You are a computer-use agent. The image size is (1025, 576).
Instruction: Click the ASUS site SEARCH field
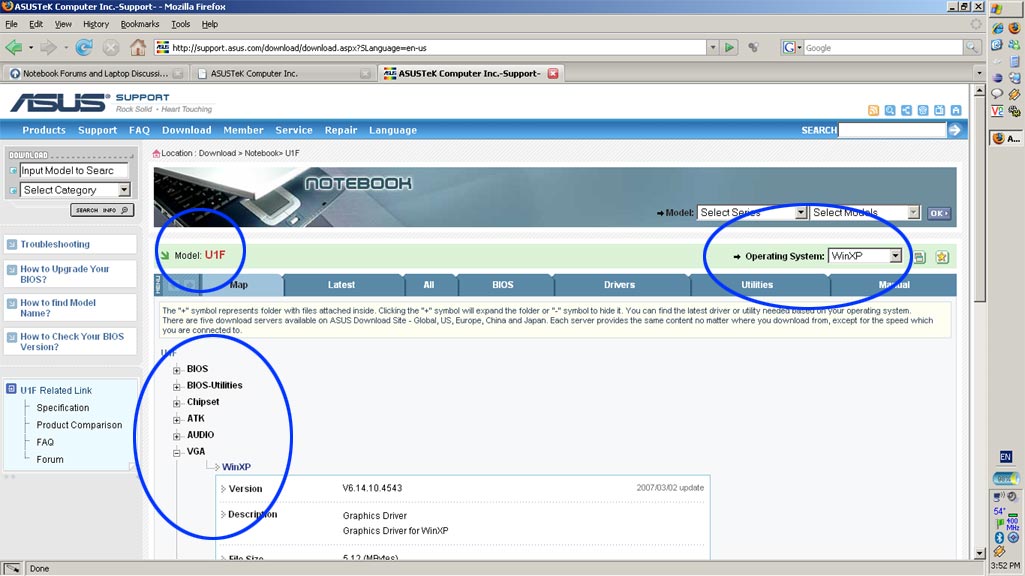coord(892,130)
